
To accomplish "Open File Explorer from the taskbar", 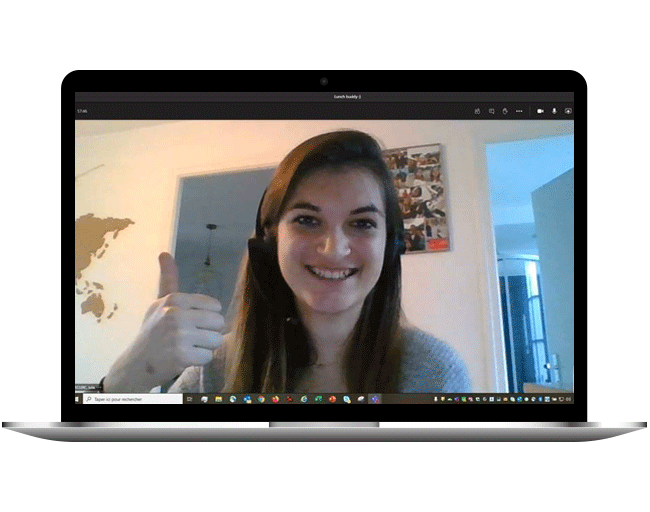I will tap(218, 399).
